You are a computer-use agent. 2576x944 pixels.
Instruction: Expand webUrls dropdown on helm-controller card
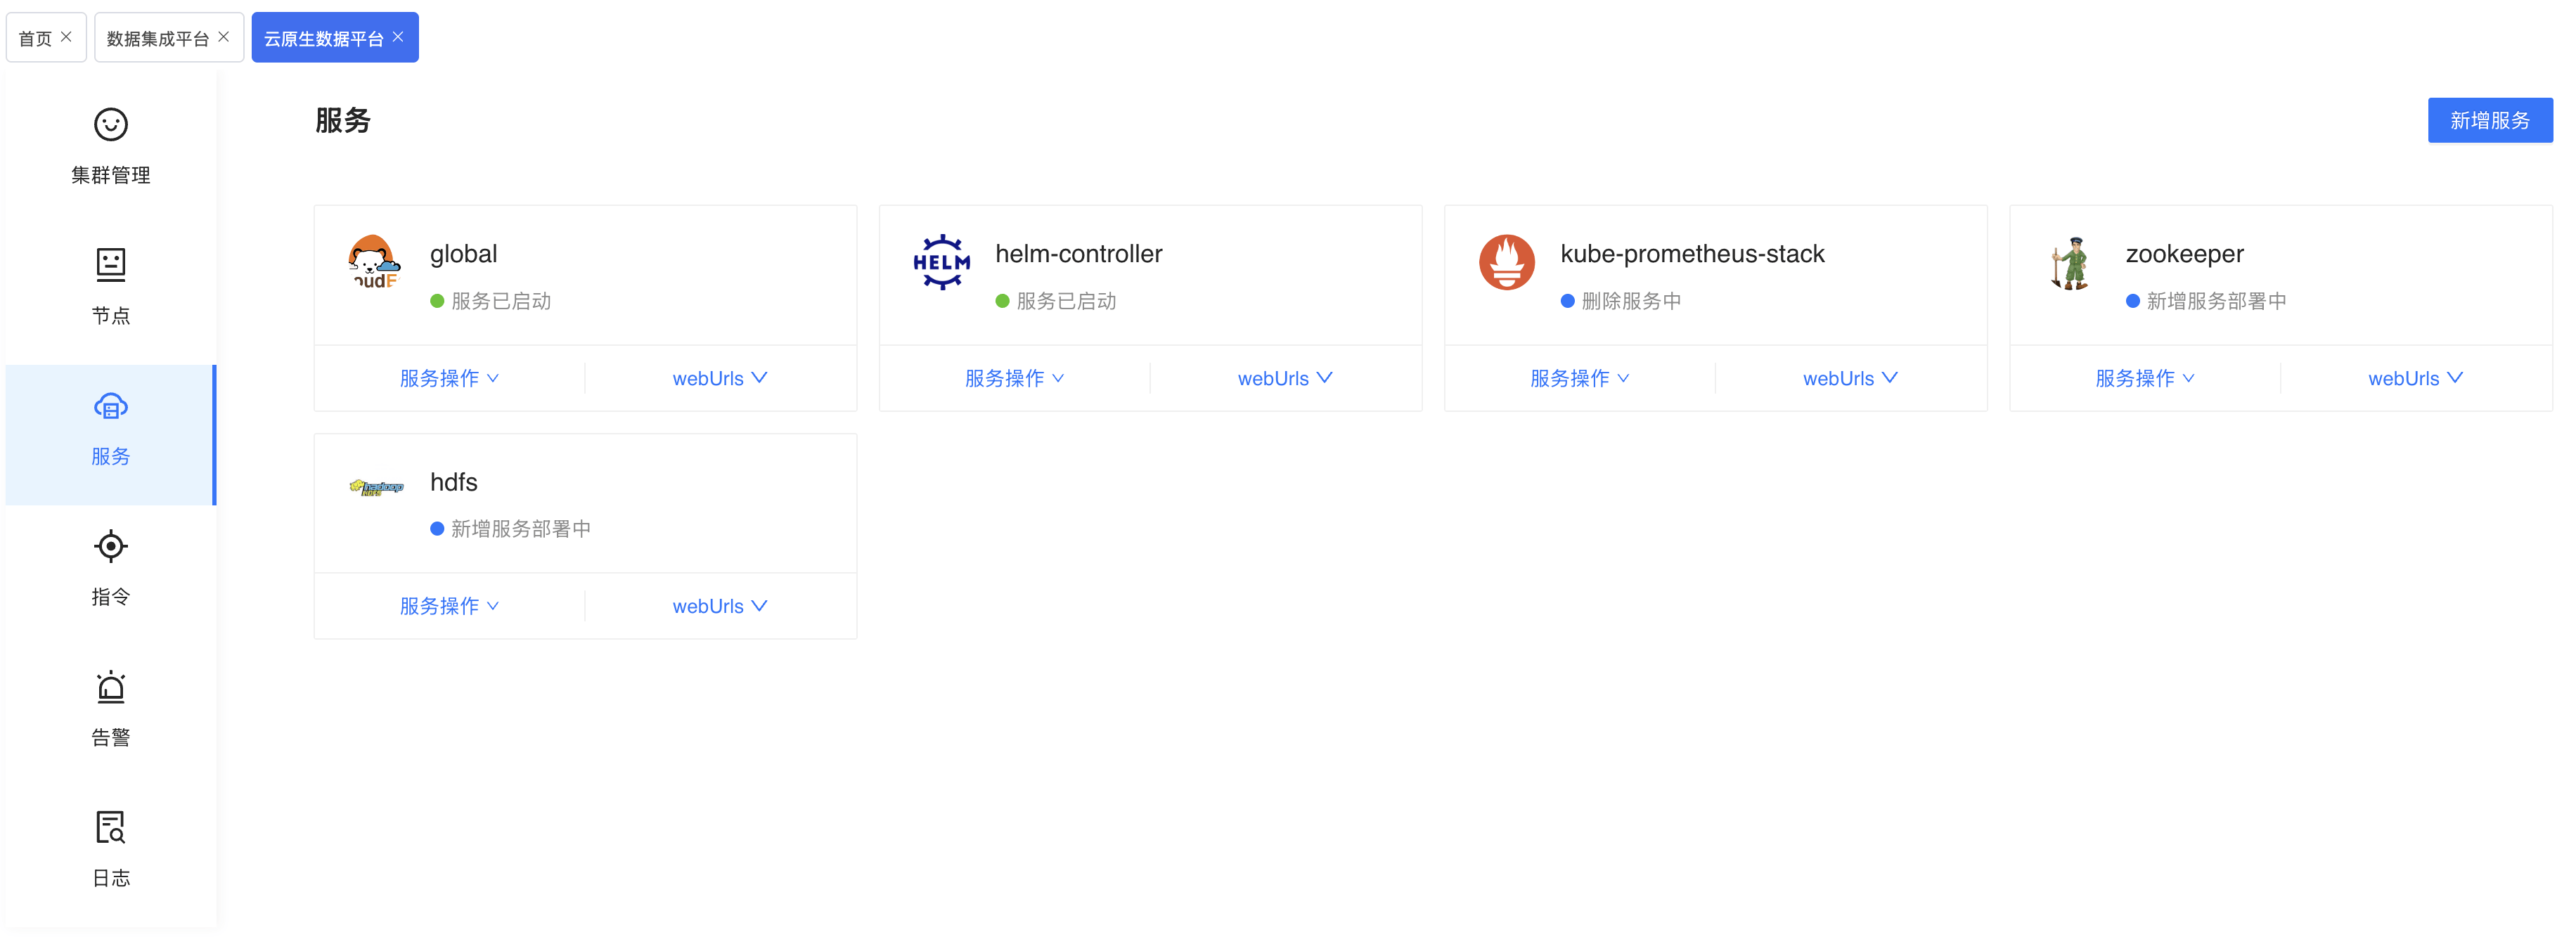(x=1285, y=378)
